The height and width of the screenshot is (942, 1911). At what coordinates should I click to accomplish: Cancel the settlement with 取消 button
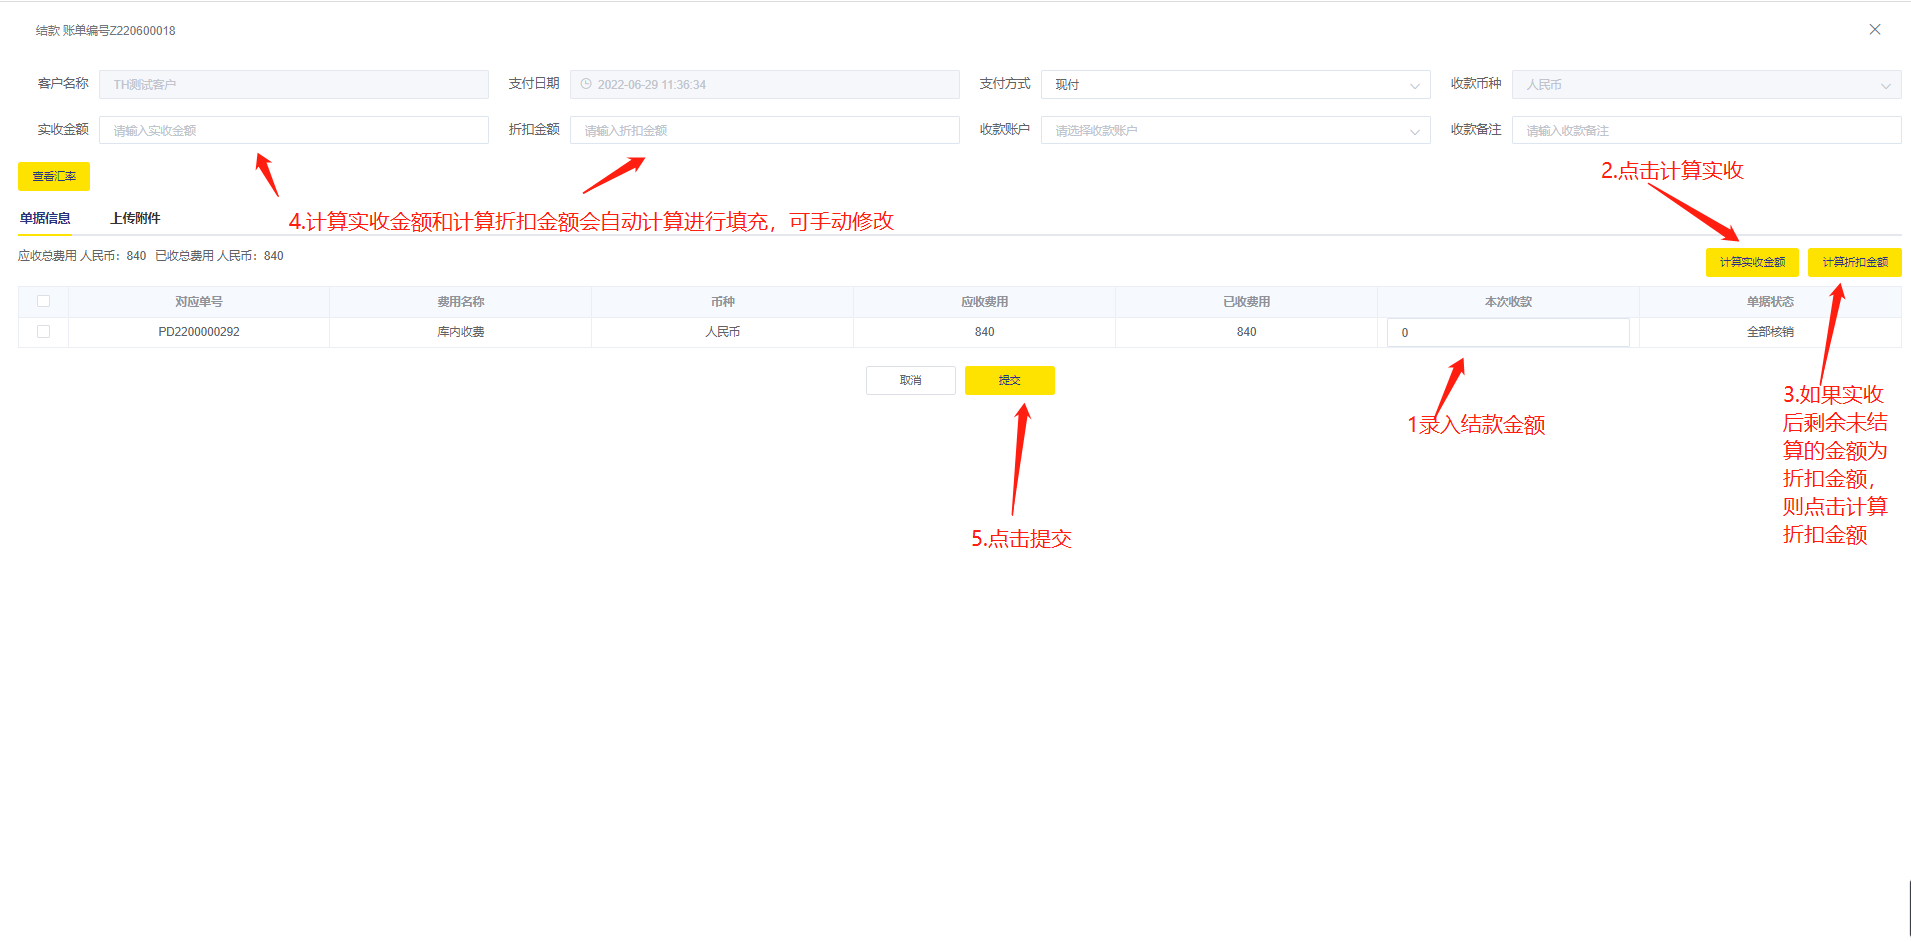click(x=910, y=381)
